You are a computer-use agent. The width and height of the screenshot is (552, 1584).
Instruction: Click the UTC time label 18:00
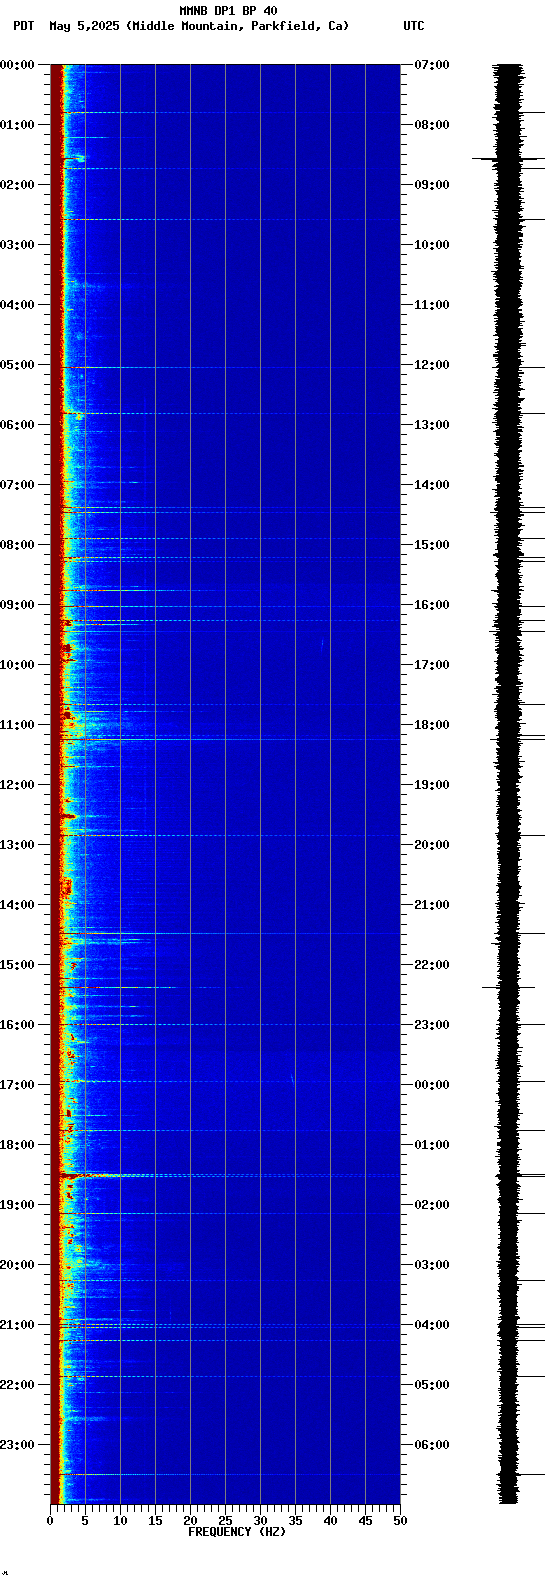[432, 725]
